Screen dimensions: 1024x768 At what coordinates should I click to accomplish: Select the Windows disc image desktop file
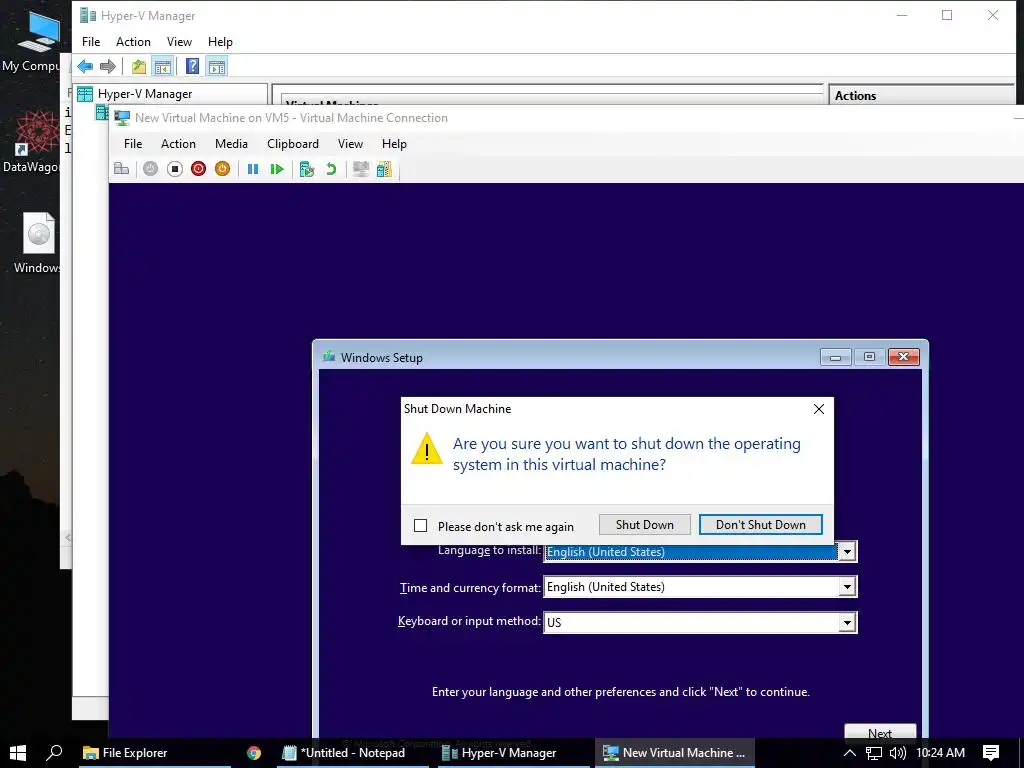tap(37, 242)
